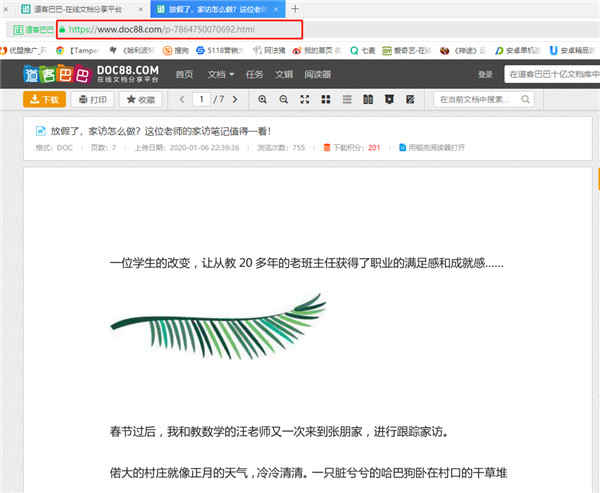The height and width of the screenshot is (493, 600).
Task: Click the palm leaf image in document
Action: click(218, 326)
